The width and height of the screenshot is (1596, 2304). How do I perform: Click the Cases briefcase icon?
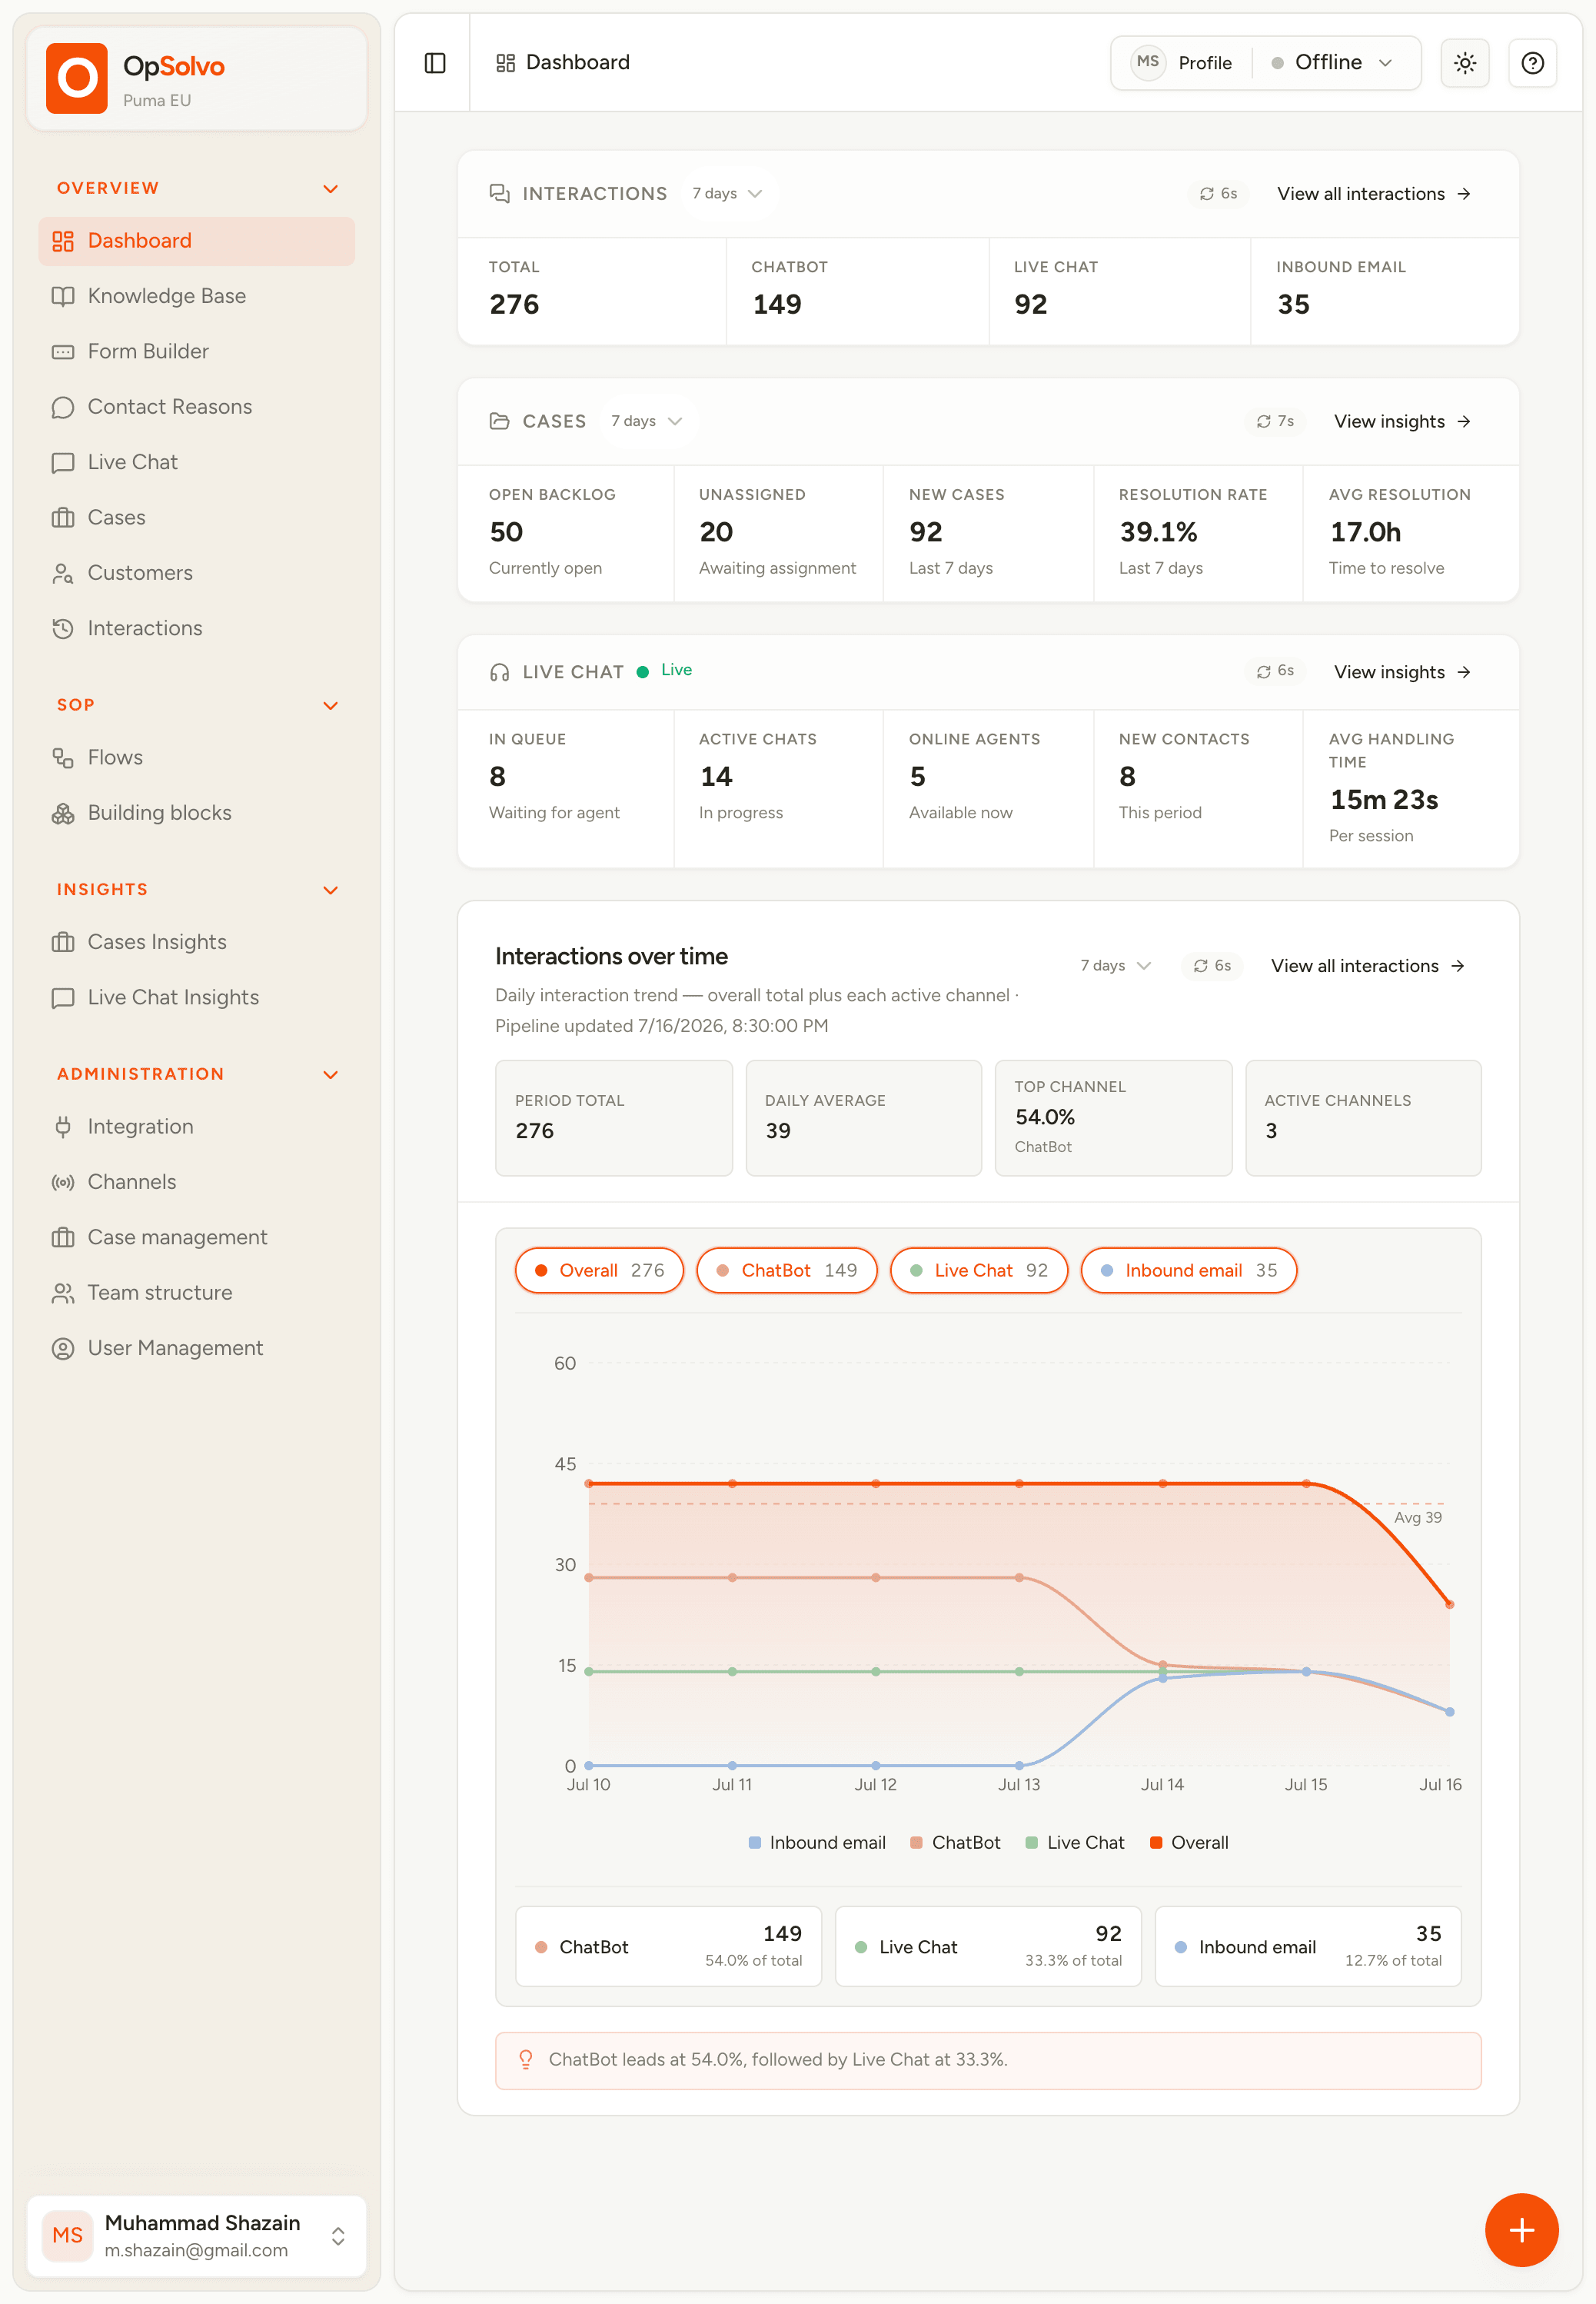(63, 518)
